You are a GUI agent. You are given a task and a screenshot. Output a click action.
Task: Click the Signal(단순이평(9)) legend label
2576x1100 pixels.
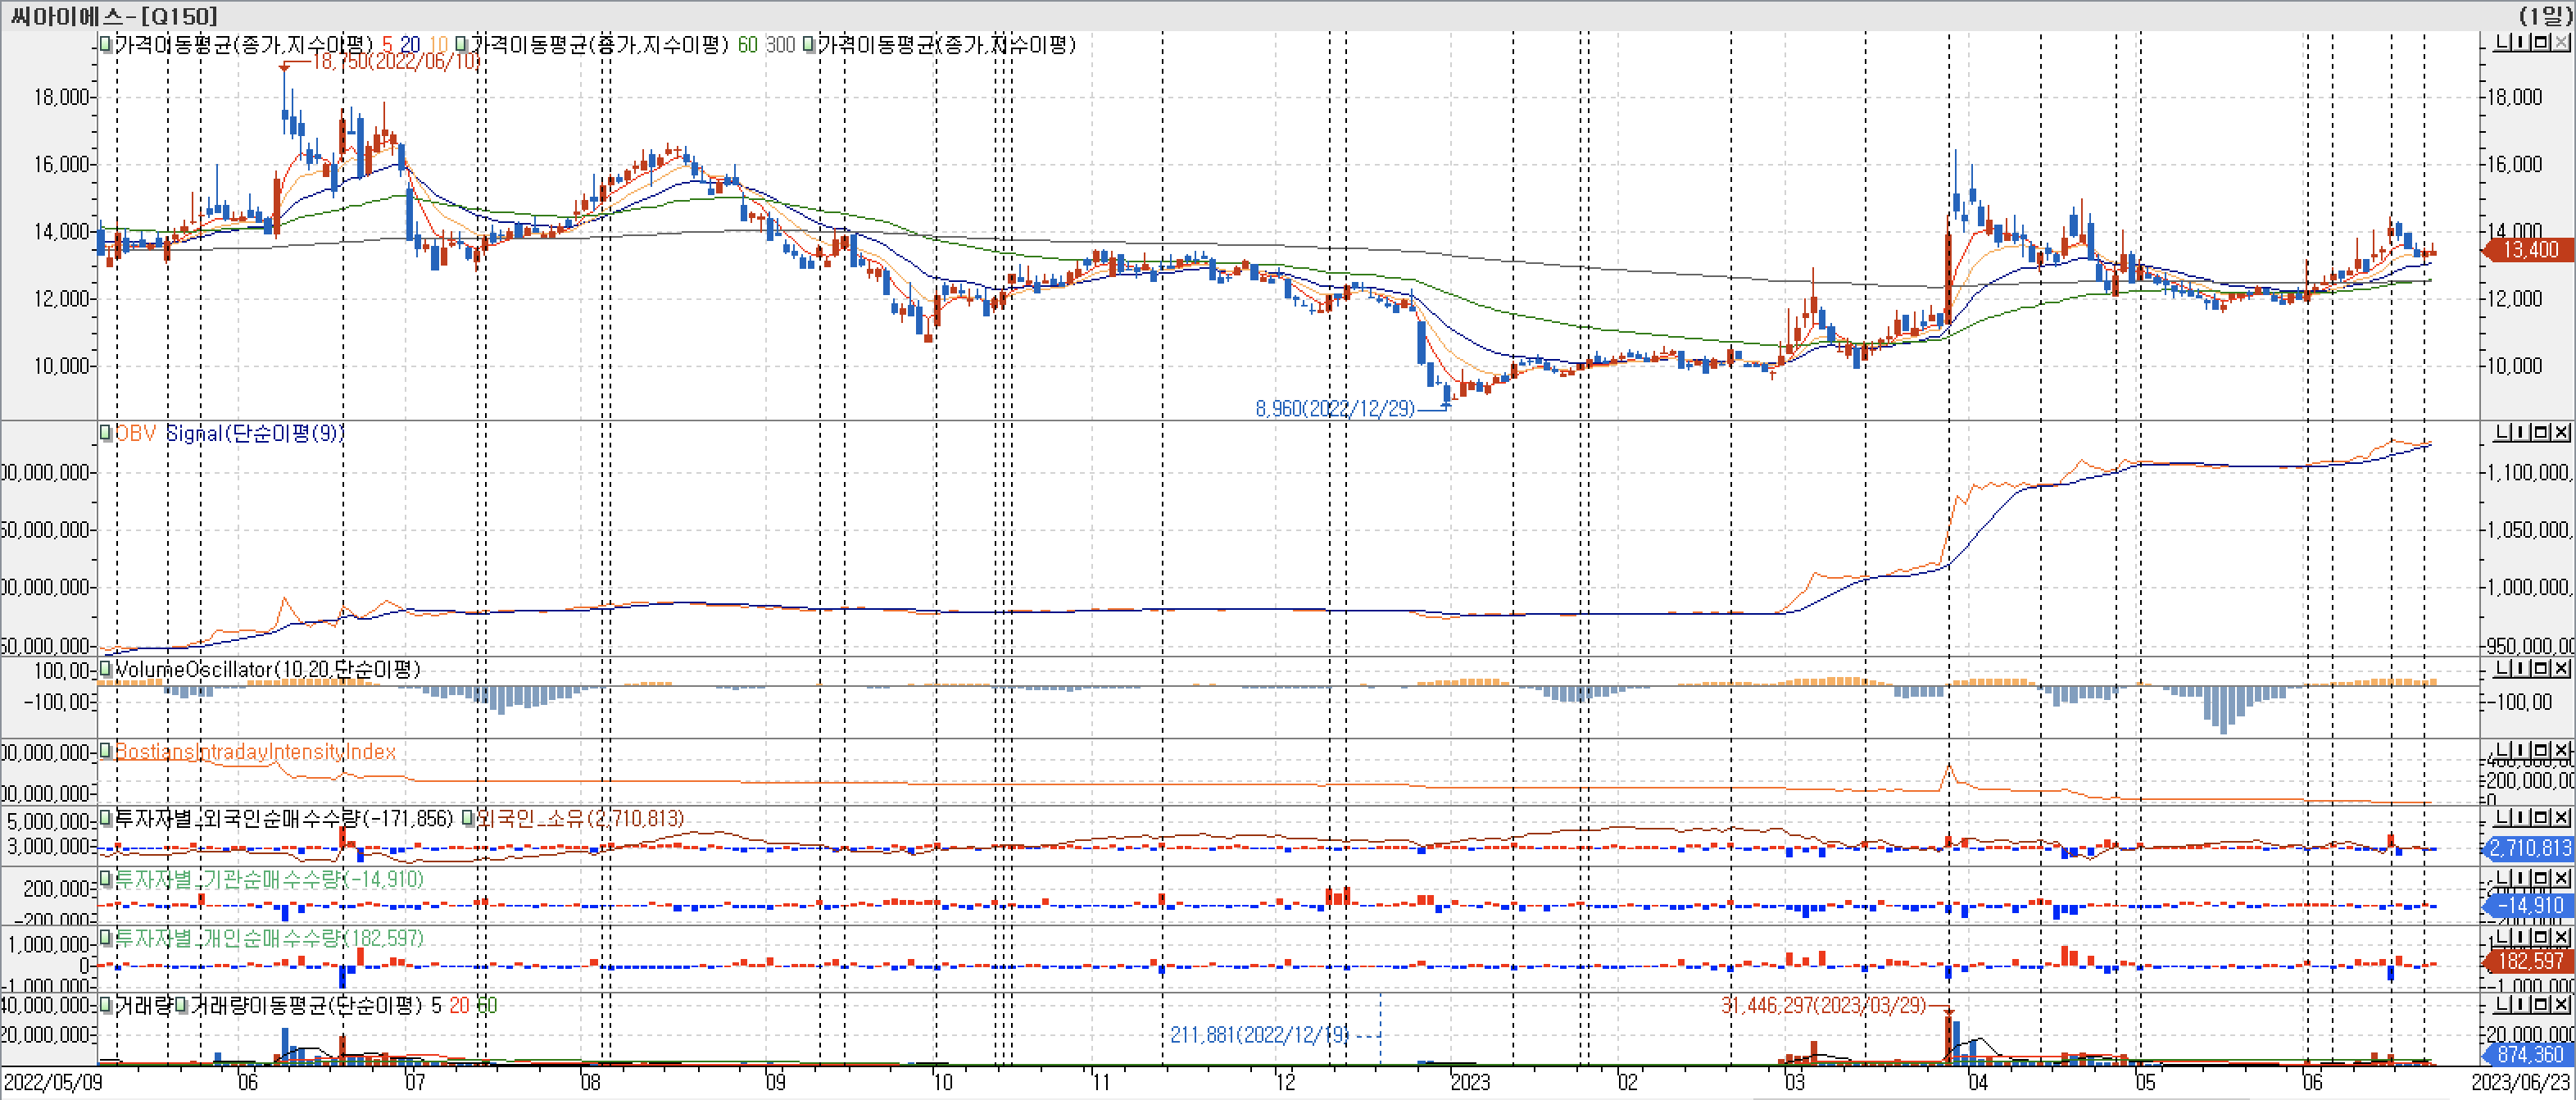[254, 433]
